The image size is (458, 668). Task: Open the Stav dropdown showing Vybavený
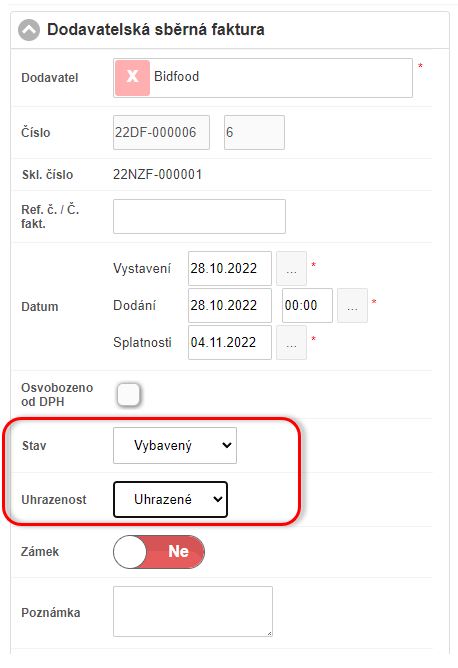pos(175,446)
